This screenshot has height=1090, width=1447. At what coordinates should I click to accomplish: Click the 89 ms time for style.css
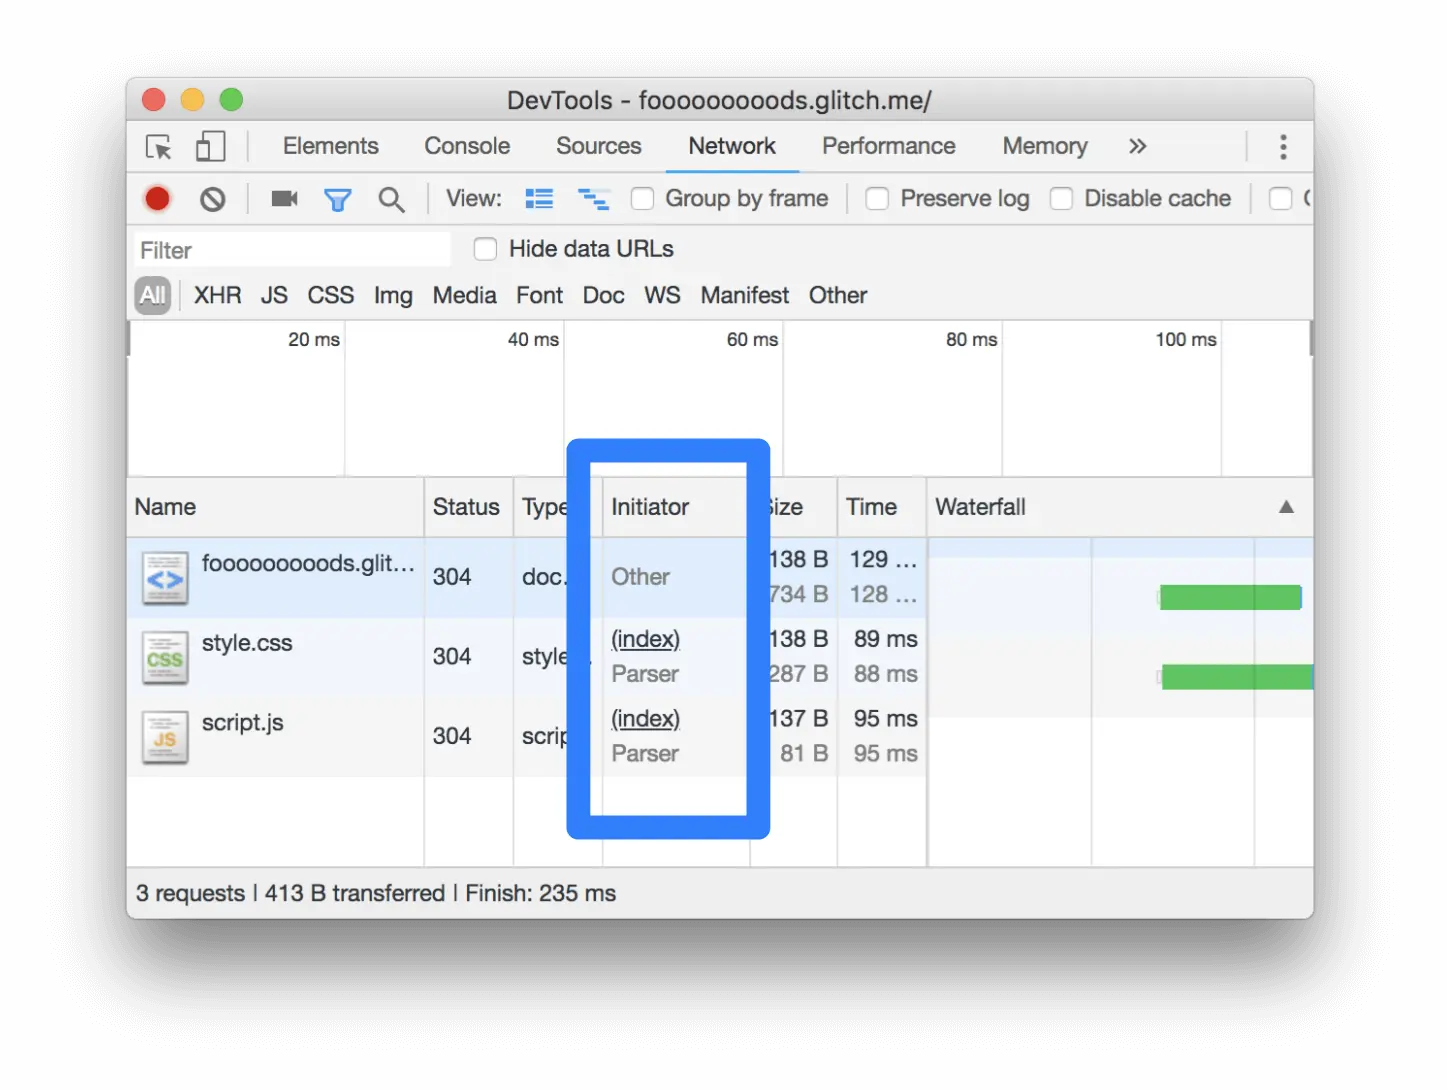point(885,639)
